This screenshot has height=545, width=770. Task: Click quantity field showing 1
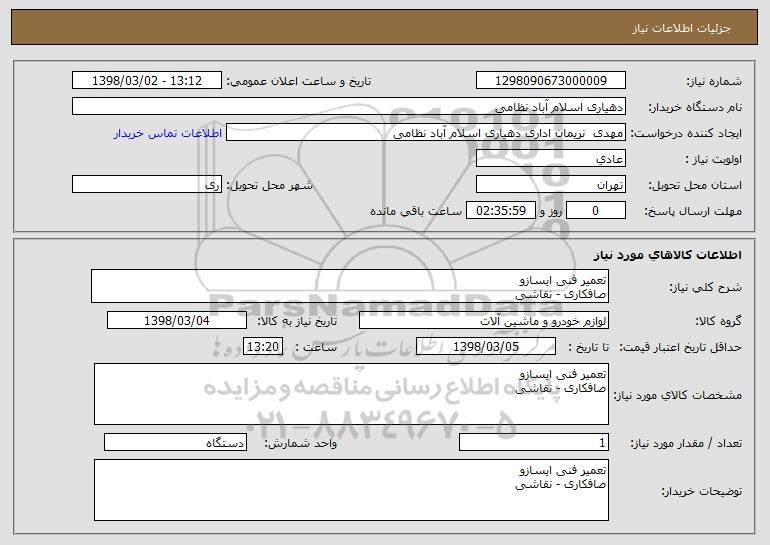coord(534,443)
